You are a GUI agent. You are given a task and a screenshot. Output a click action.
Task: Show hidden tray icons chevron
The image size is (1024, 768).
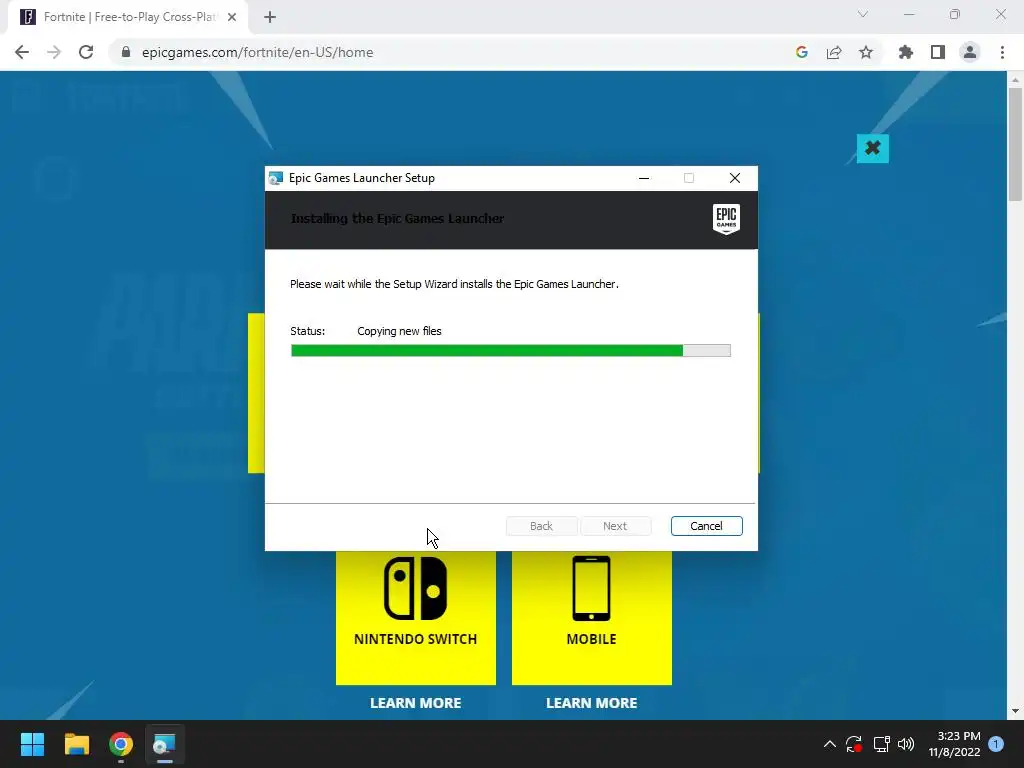click(829, 744)
